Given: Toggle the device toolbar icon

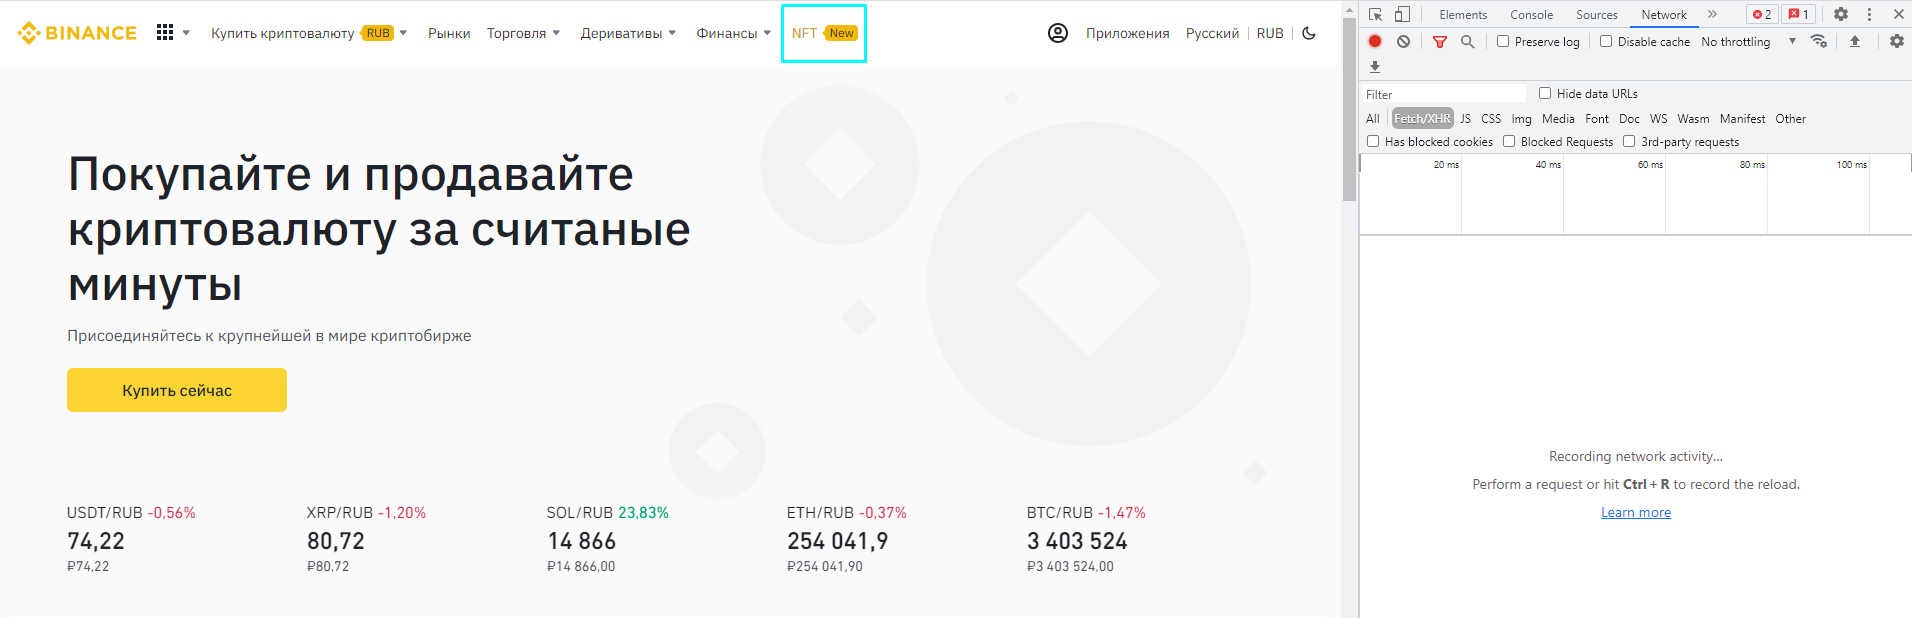Looking at the screenshot, I should pyautogui.click(x=1402, y=14).
